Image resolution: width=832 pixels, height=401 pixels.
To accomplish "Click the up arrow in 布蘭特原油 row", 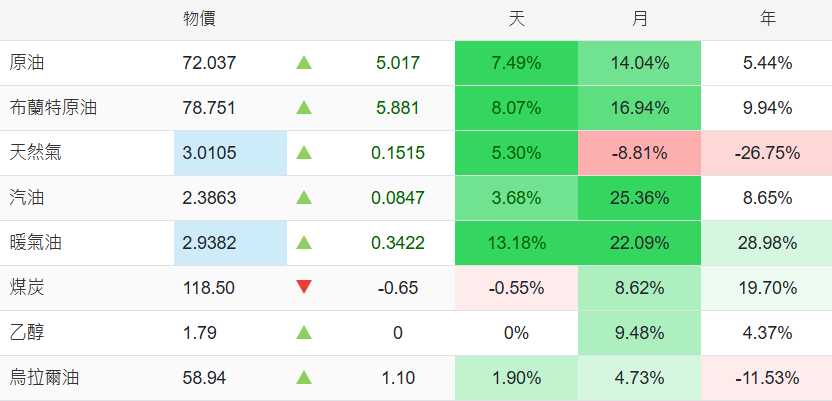I will click(x=304, y=108).
